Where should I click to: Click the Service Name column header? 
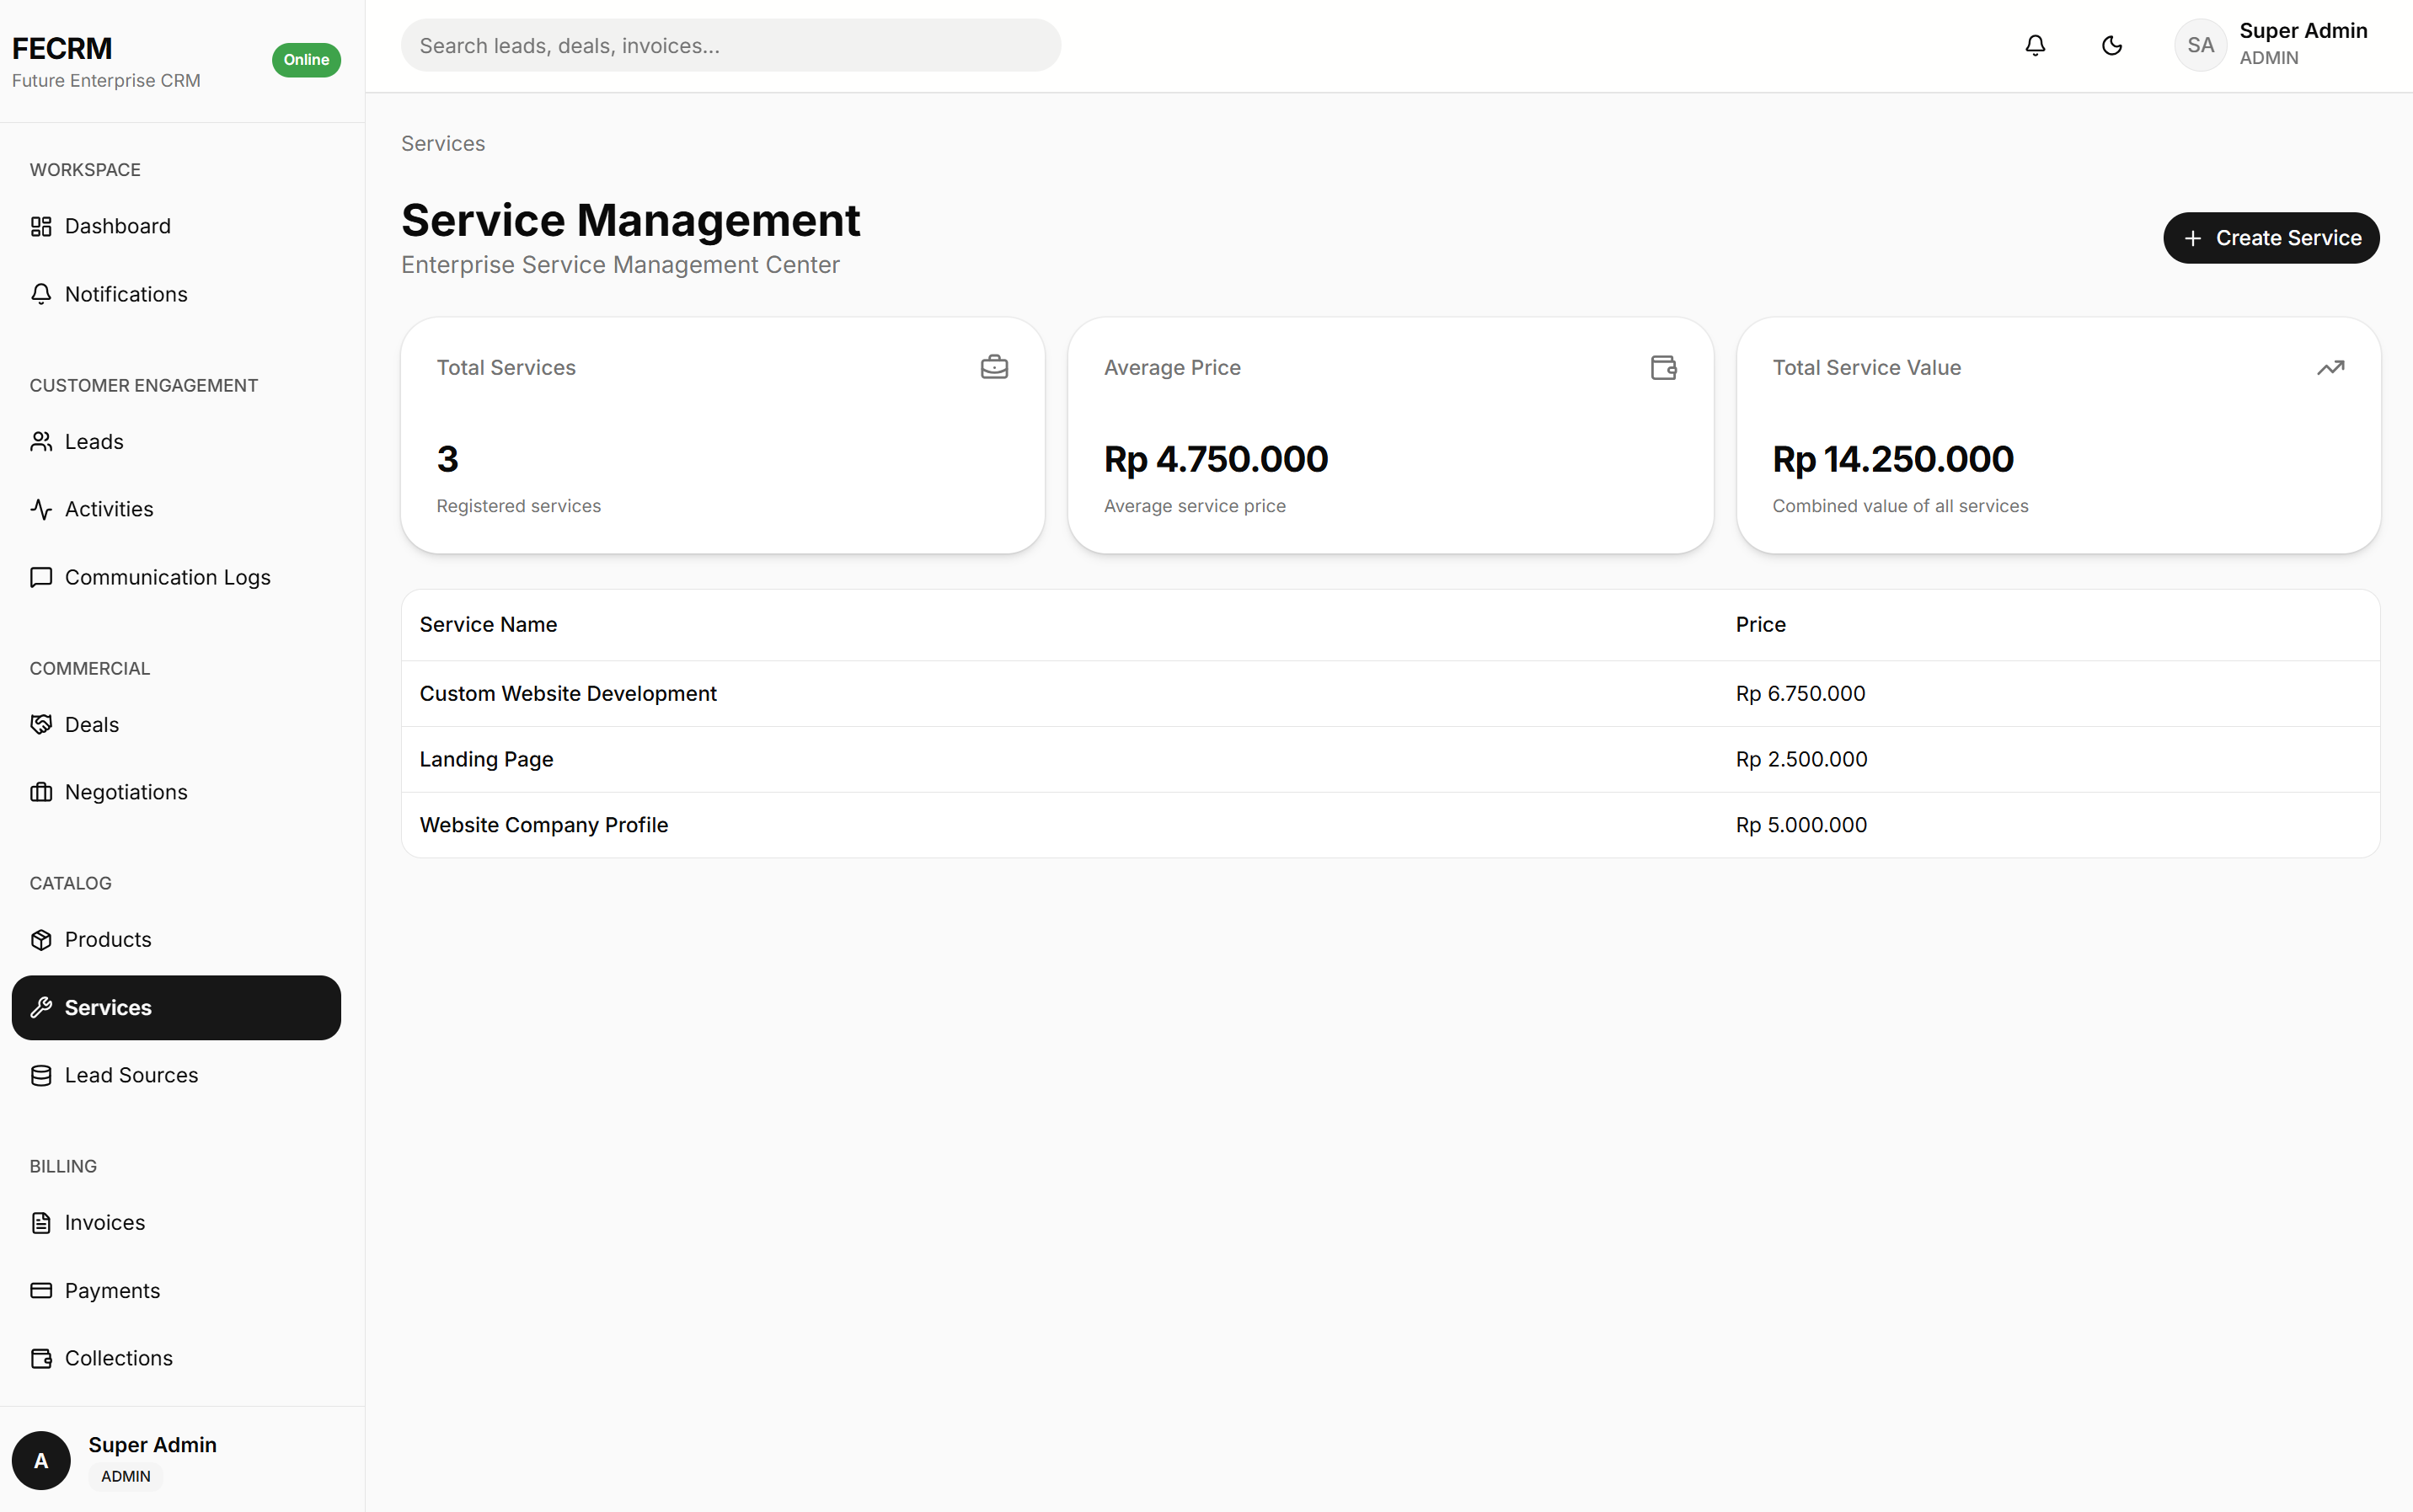coord(488,624)
